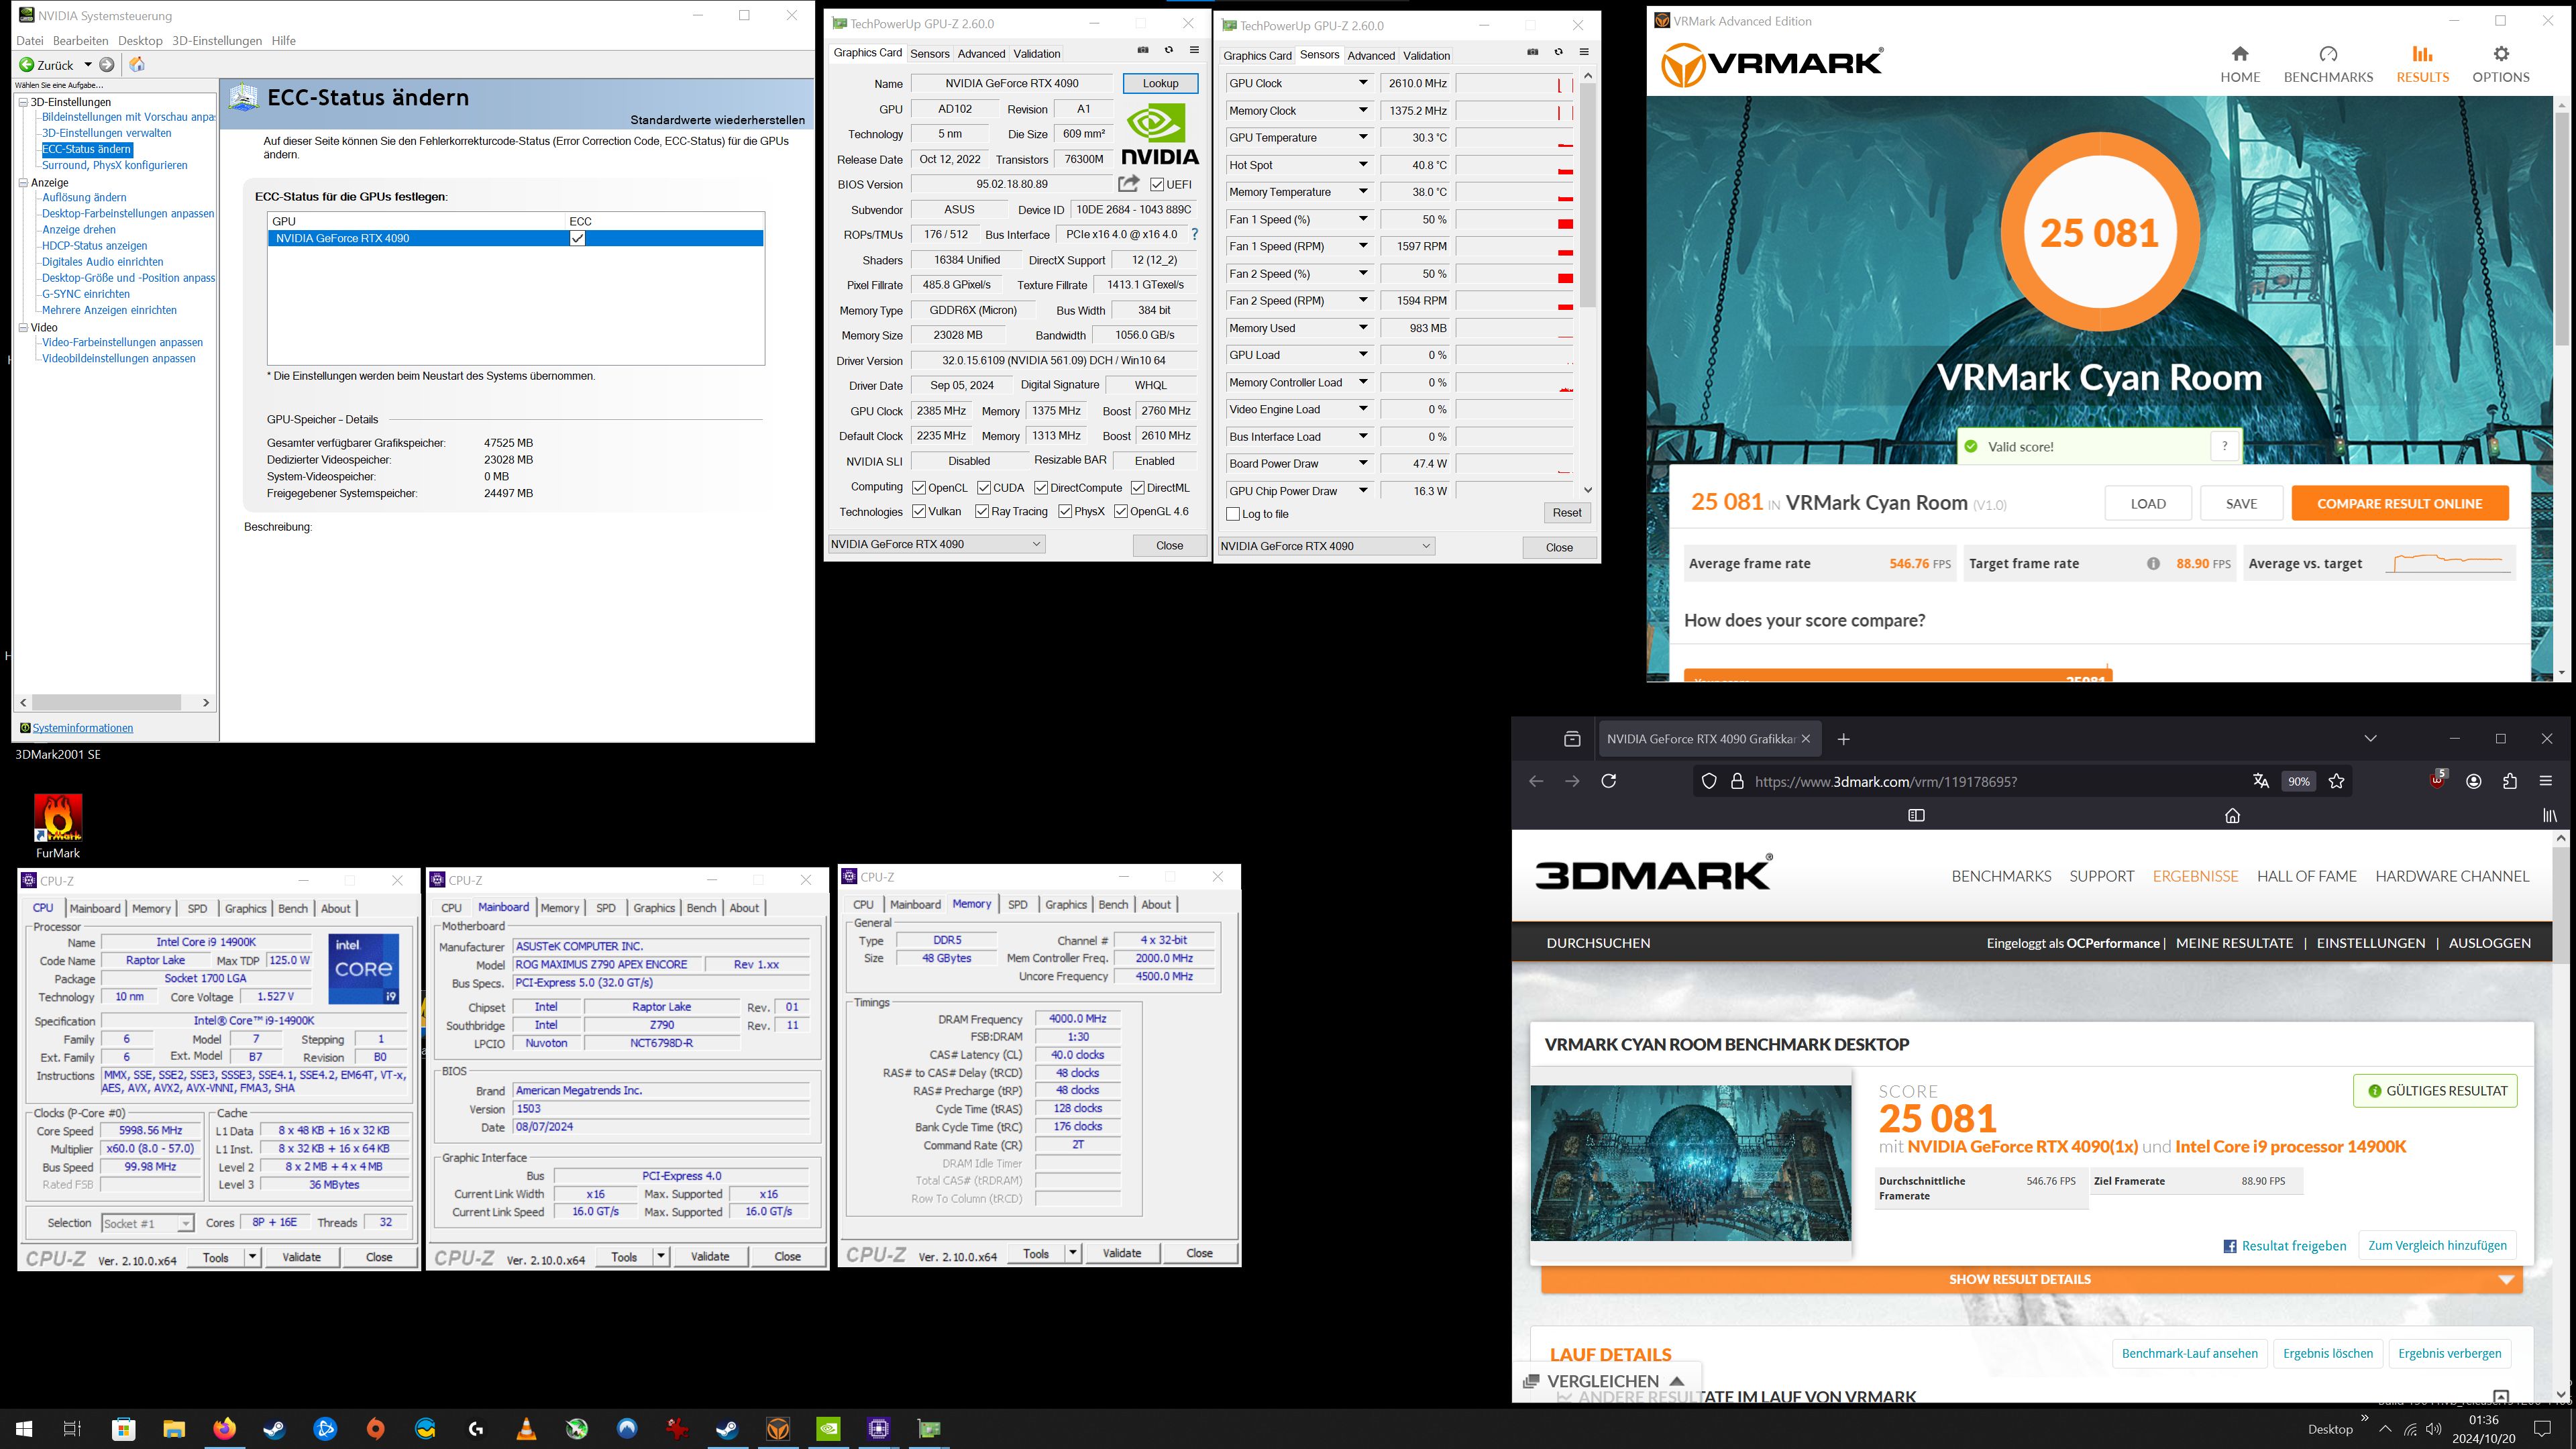
Task: Toggle Ray Tracing checkbox in GPU-Z
Action: (982, 511)
